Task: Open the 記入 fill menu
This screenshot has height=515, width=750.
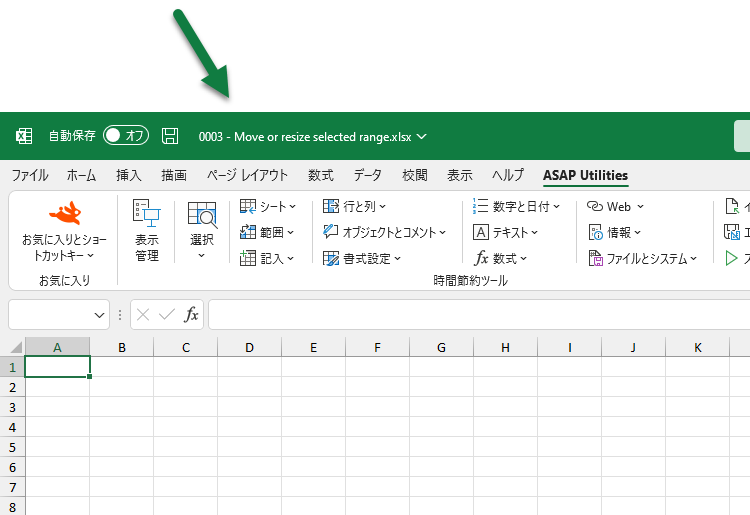Action: [x=267, y=259]
